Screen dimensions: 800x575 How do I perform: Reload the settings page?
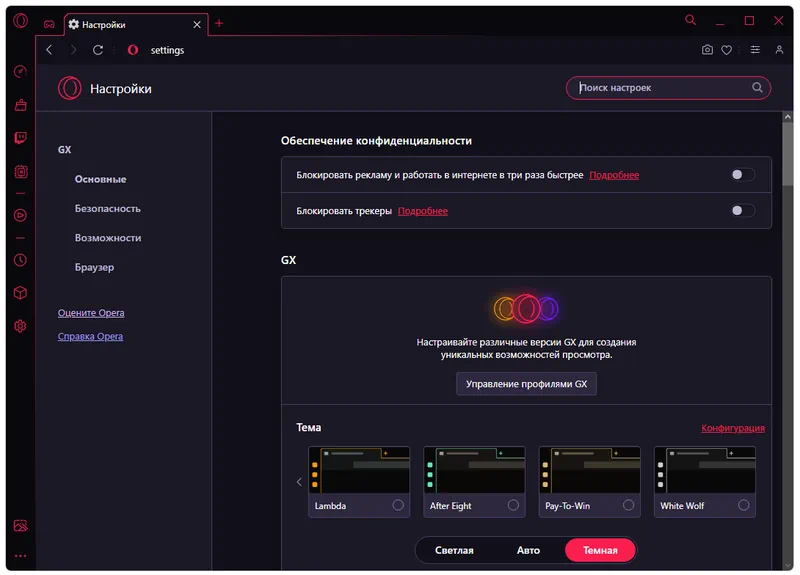tap(98, 50)
